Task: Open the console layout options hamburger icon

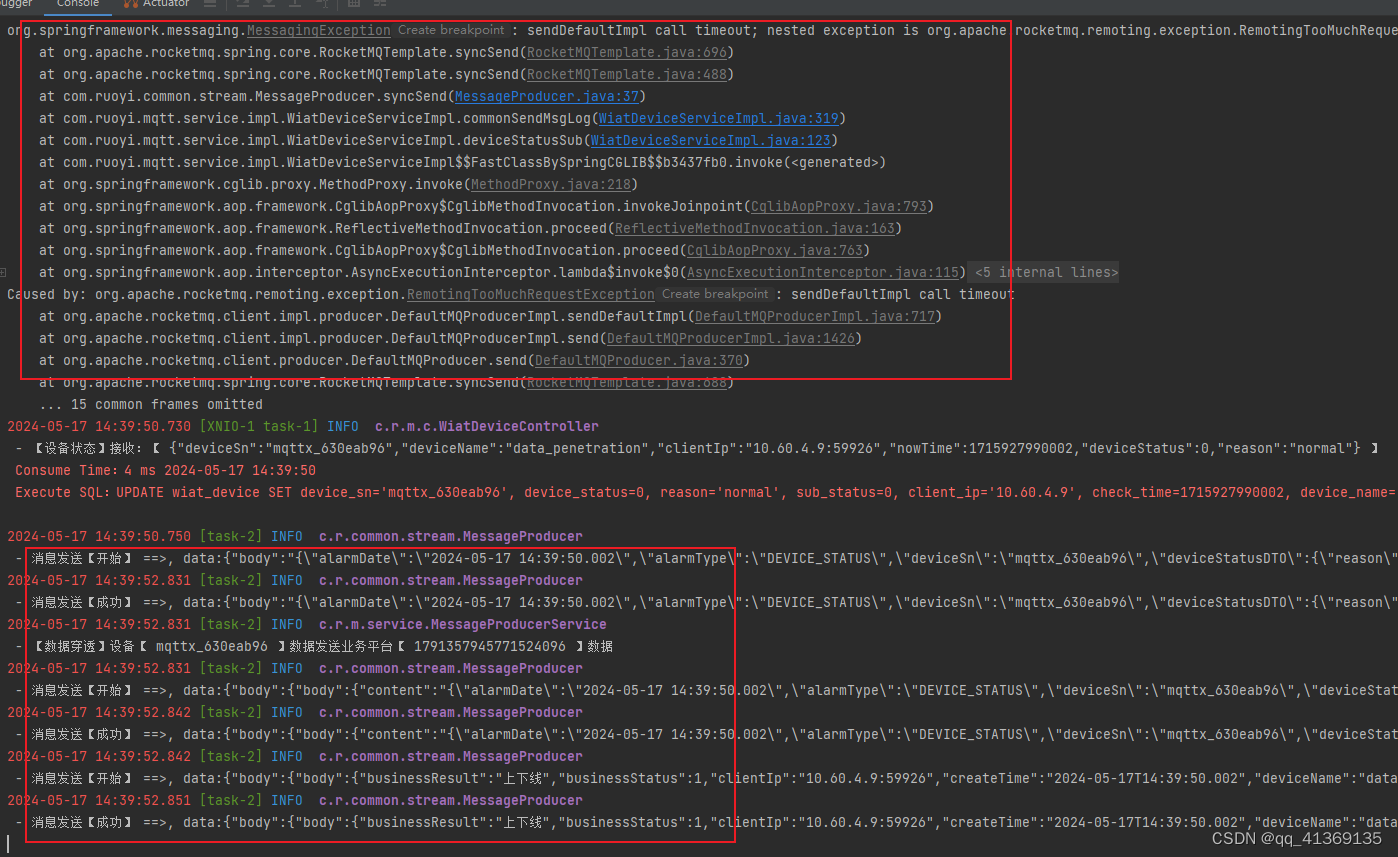Action: [x=209, y=5]
